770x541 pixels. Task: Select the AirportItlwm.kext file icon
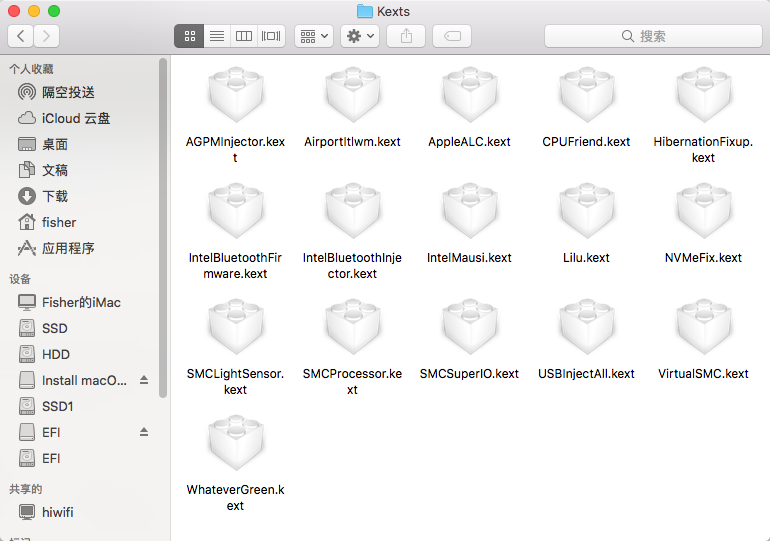pyautogui.click(x=353, y=94)
